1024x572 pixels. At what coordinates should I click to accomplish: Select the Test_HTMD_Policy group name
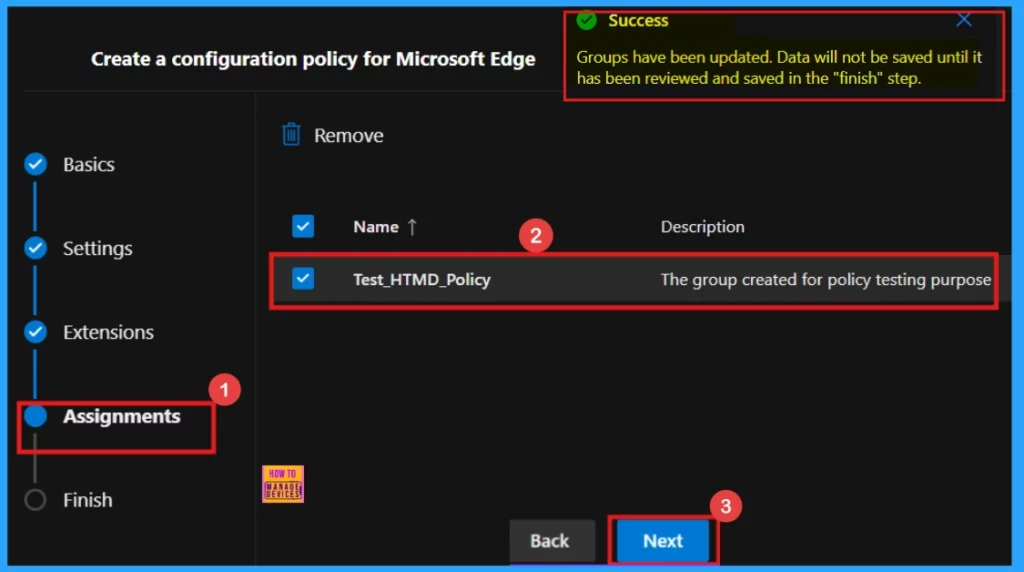(x=422, y=279)
